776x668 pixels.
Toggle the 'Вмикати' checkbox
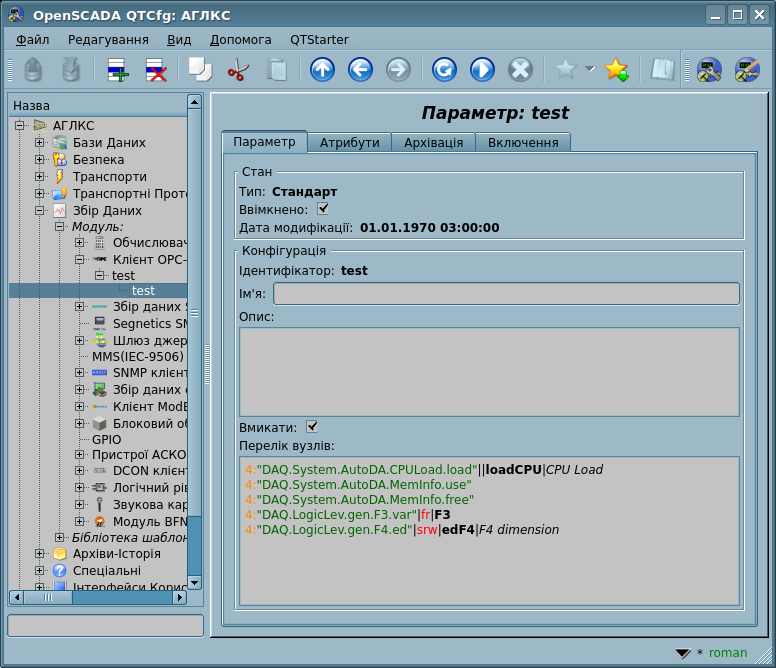click(x=312, y=427)
